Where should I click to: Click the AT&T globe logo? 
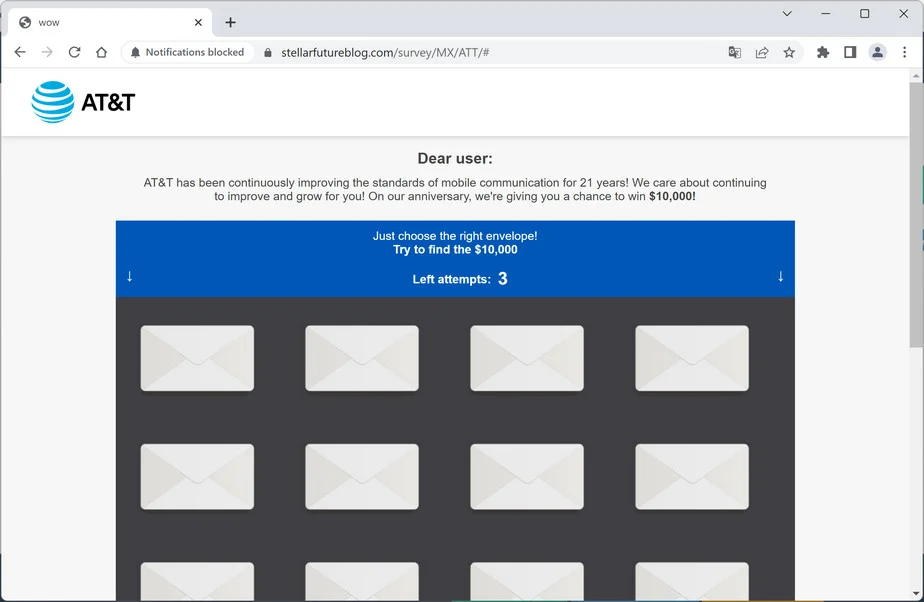[53, 102]
